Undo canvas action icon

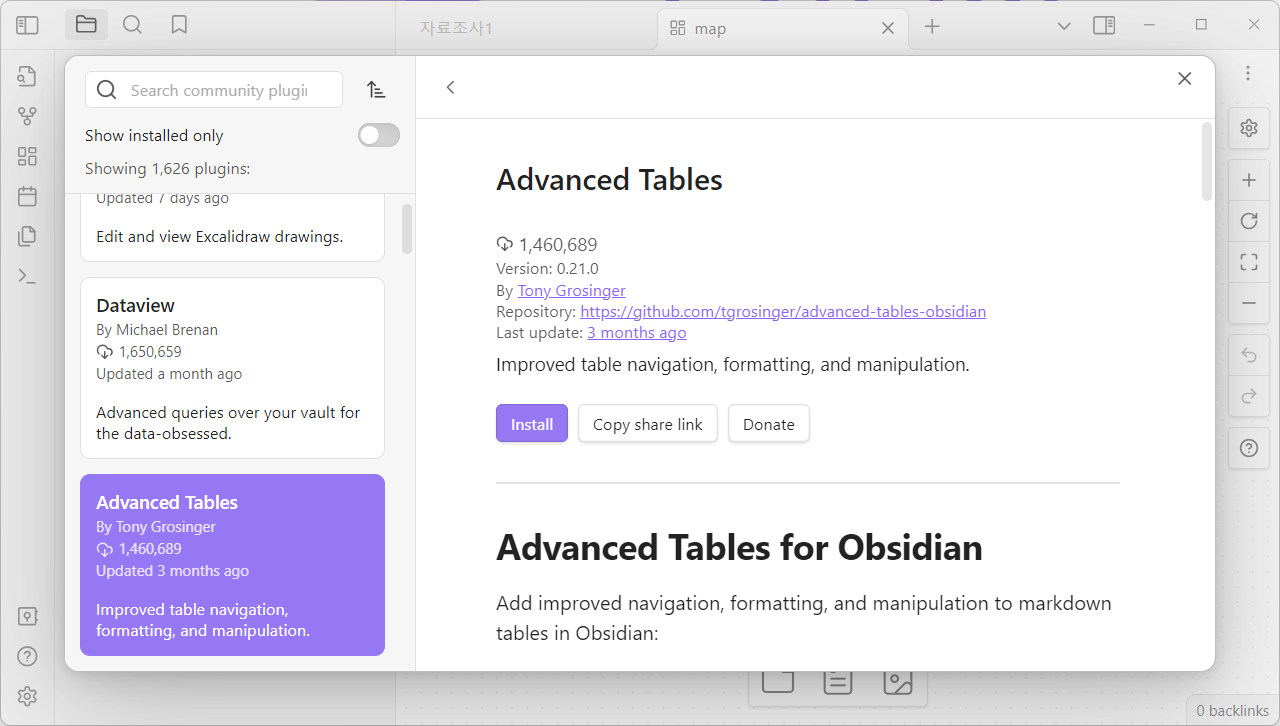pyautogui.click(x=1248, y=356)
